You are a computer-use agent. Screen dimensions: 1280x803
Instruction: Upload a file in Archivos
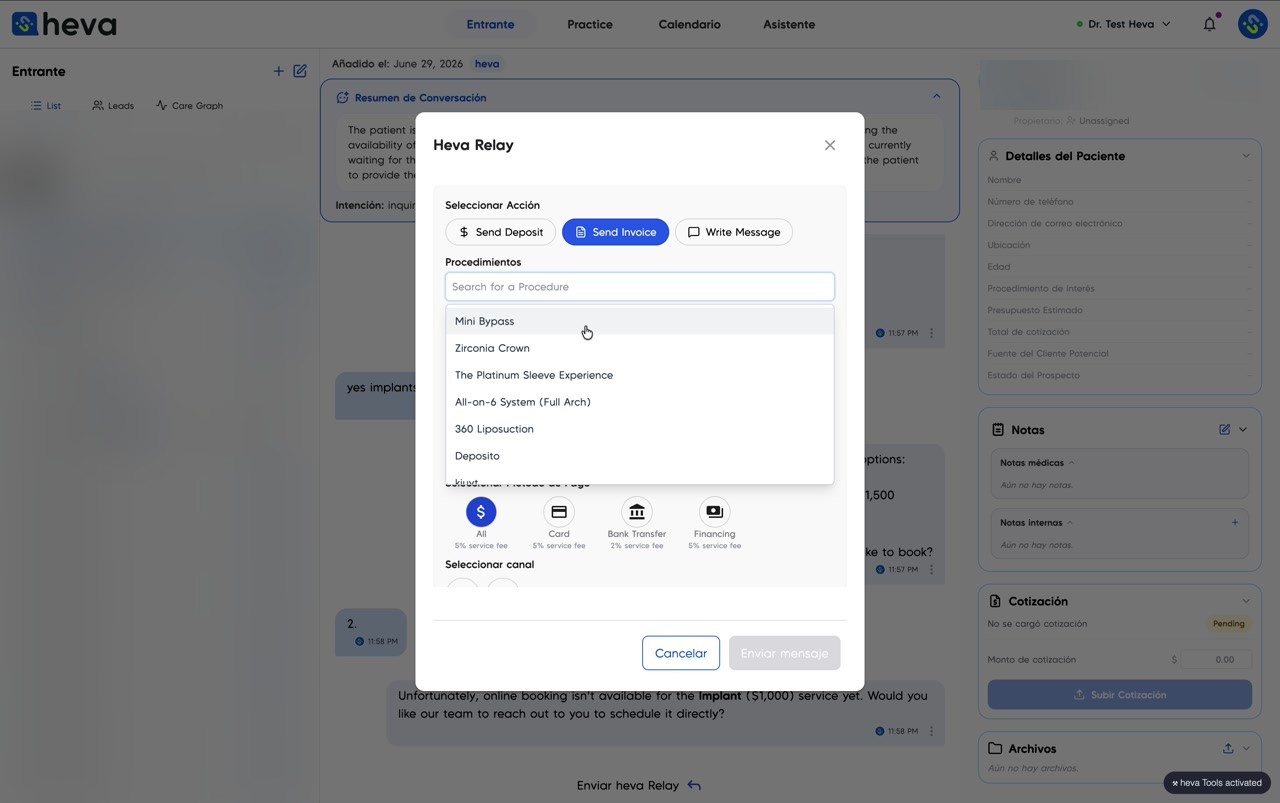[x=1228, y=748]
